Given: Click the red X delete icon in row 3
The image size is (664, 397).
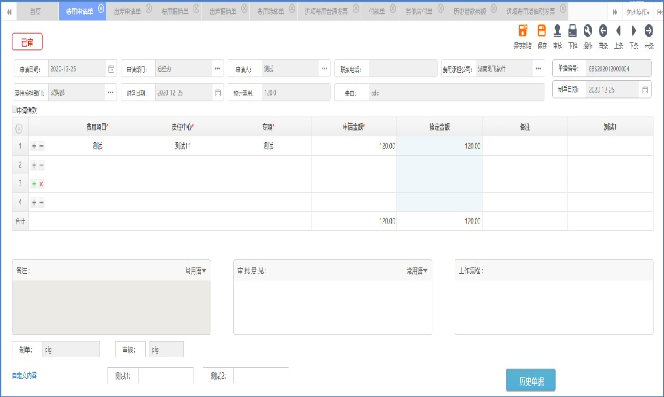Looking at the screenshot, I should 42,184.
